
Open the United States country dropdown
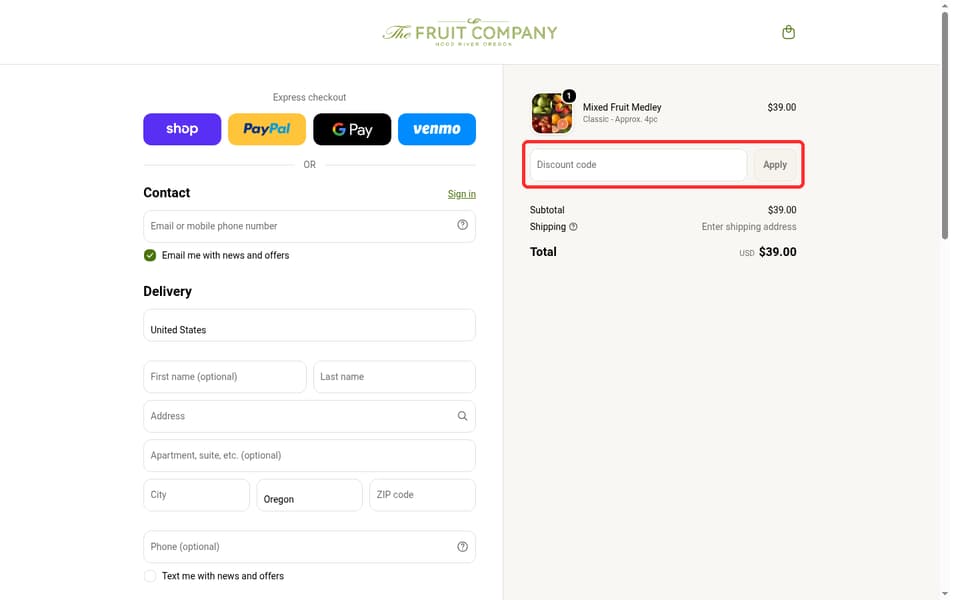309,325
